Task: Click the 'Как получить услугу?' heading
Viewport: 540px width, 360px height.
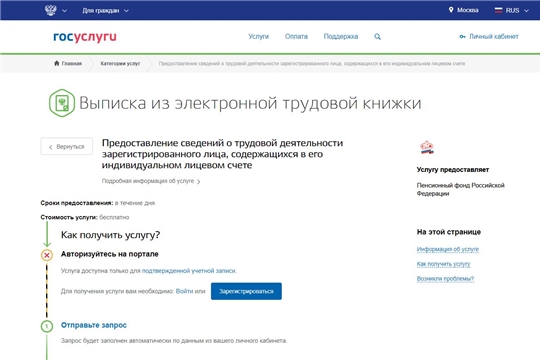Action: tap(111, 235)
